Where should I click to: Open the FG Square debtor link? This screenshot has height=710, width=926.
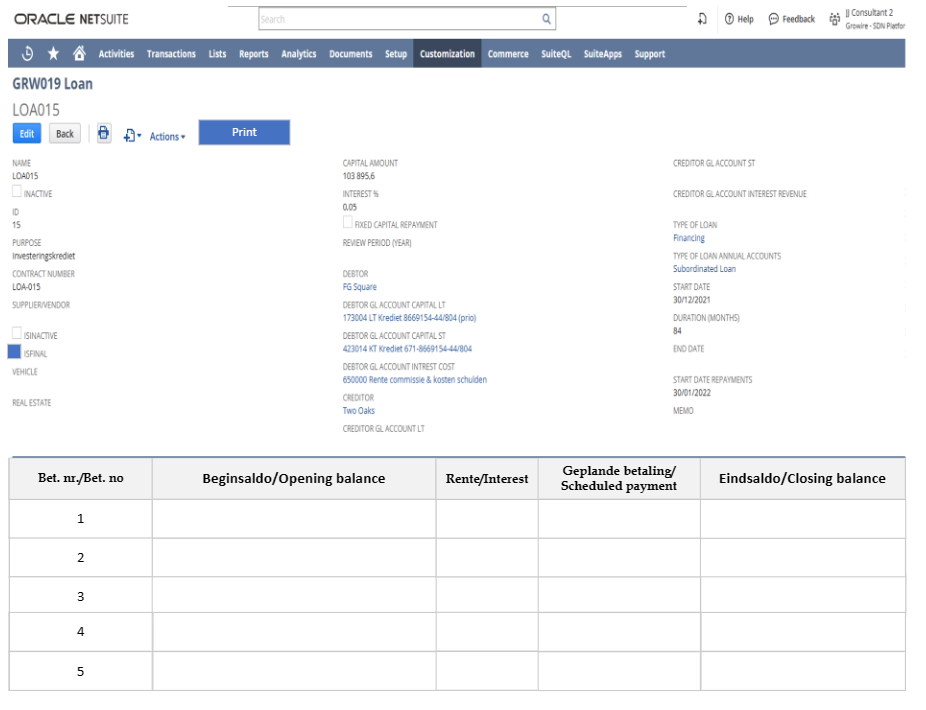(359, 287)
